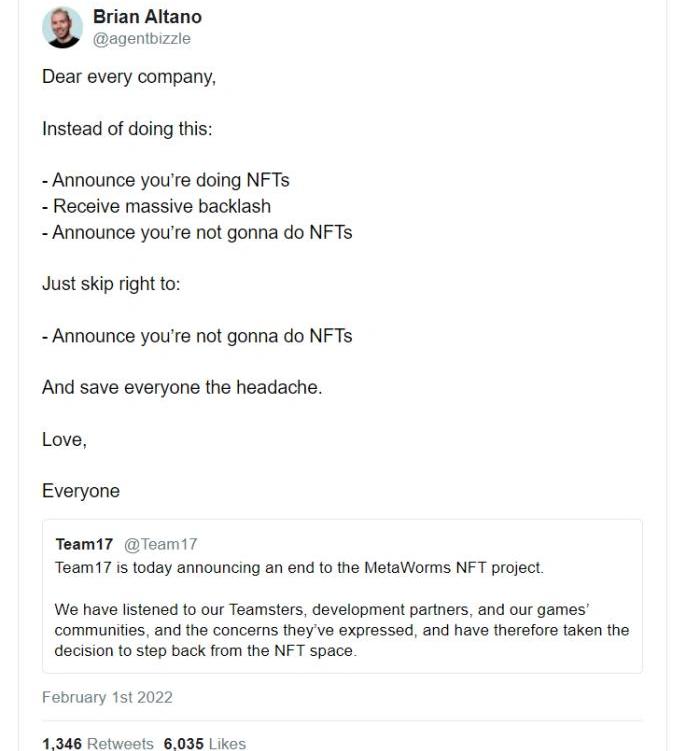Open quoted tweet's MetaWorms NFT project sentence
Image resolution: width=686 pixels, height=751 pixels.
(x=299, y=568)
